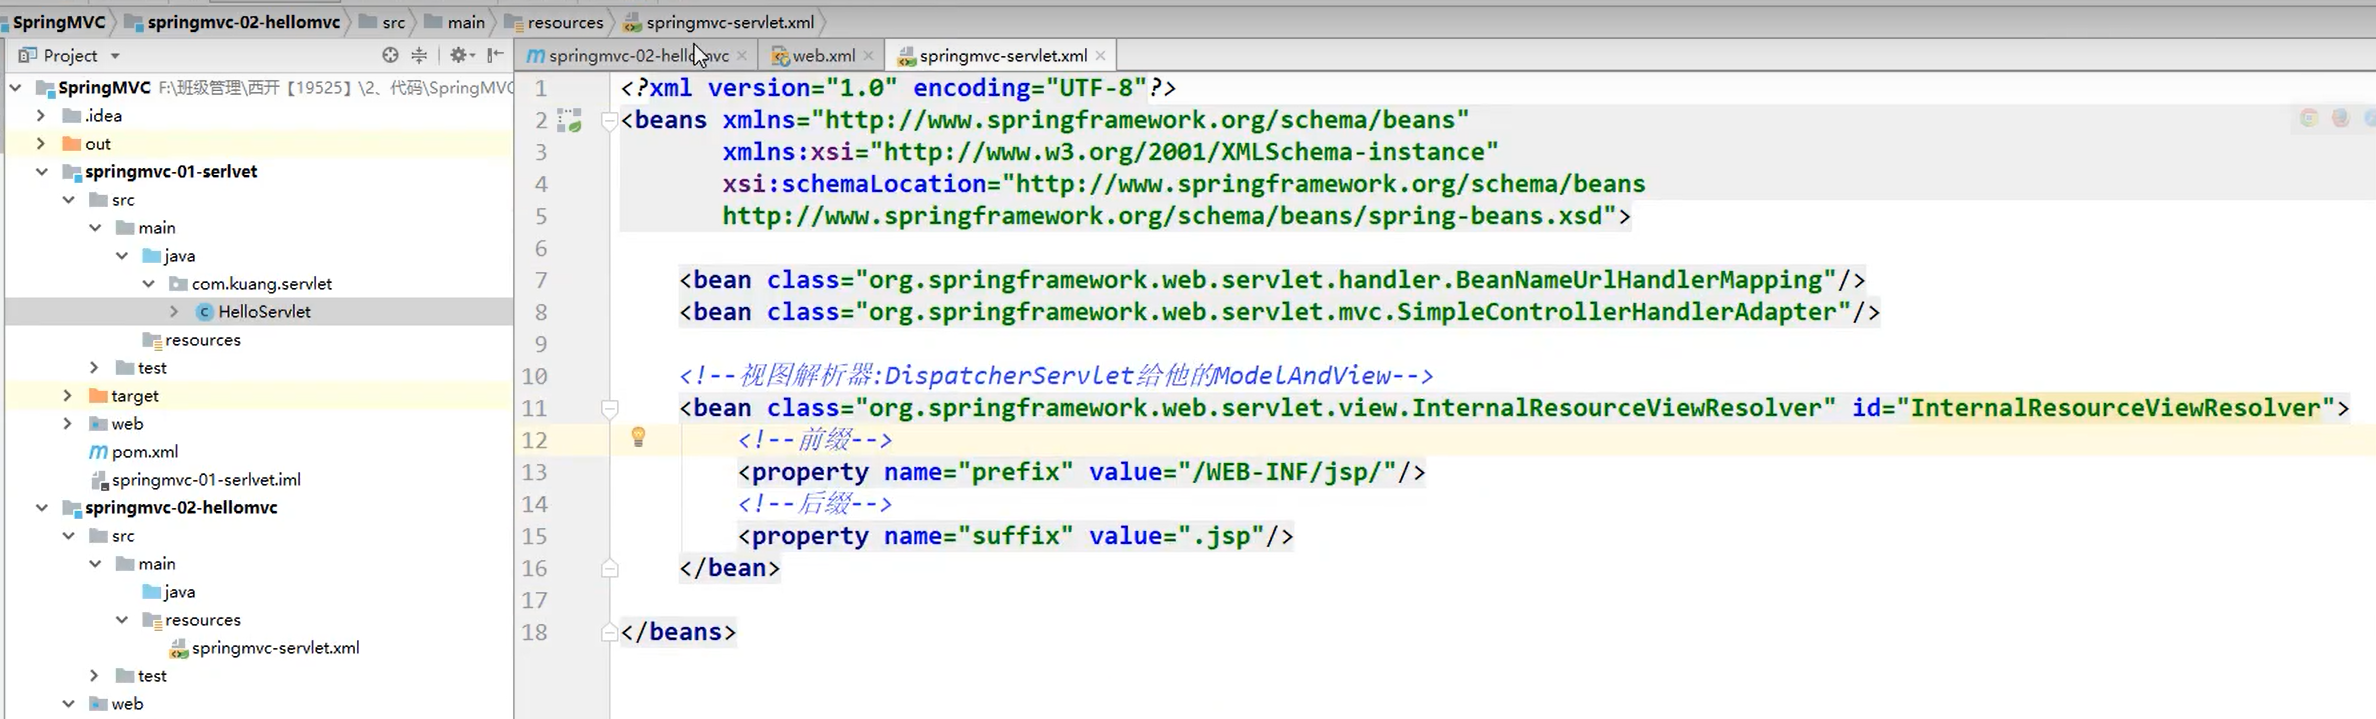Viewport: 2376px width, 719px height.
Task: Click line number 13 in the gutter
Action: (535, 472)
